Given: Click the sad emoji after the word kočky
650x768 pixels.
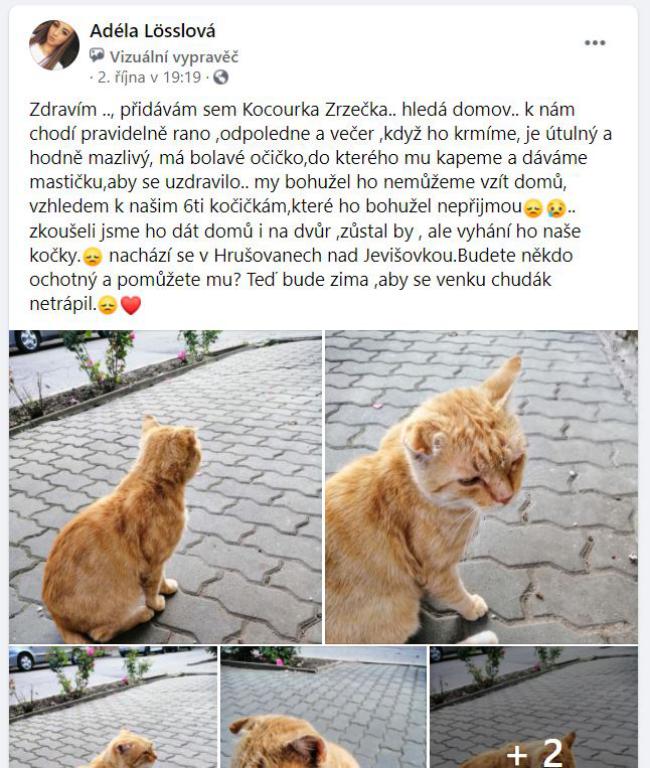Looking at the screenshot, I should [92, 257].
